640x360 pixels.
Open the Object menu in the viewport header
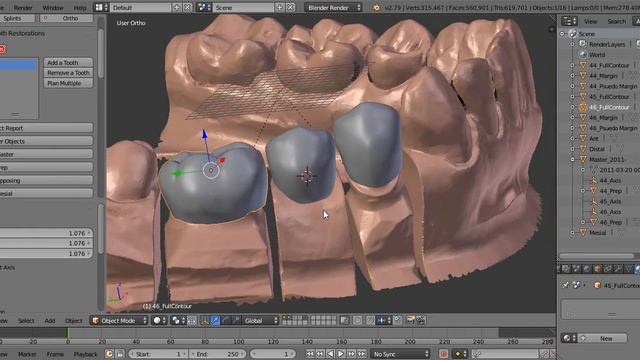click(x=73, y=321)
